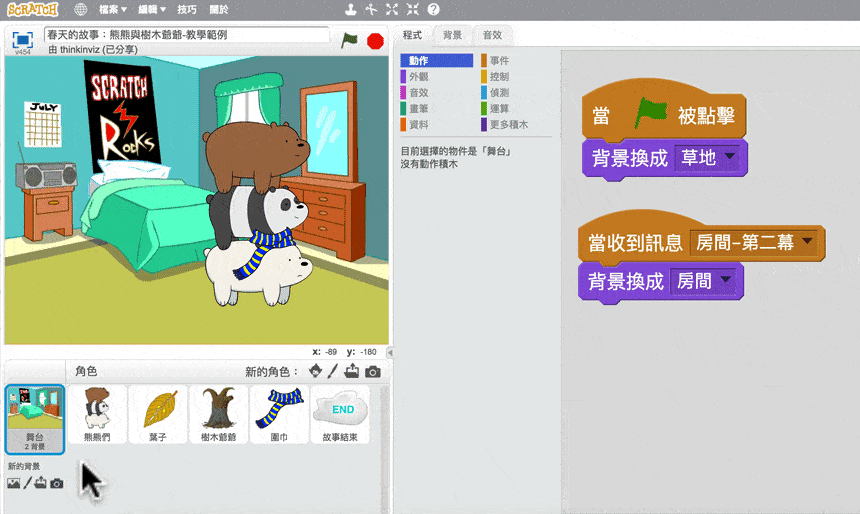The height and width of the screenshot is (514, 860).
Task: Collapse the stage pane with arrow
Action: [390, 352]
